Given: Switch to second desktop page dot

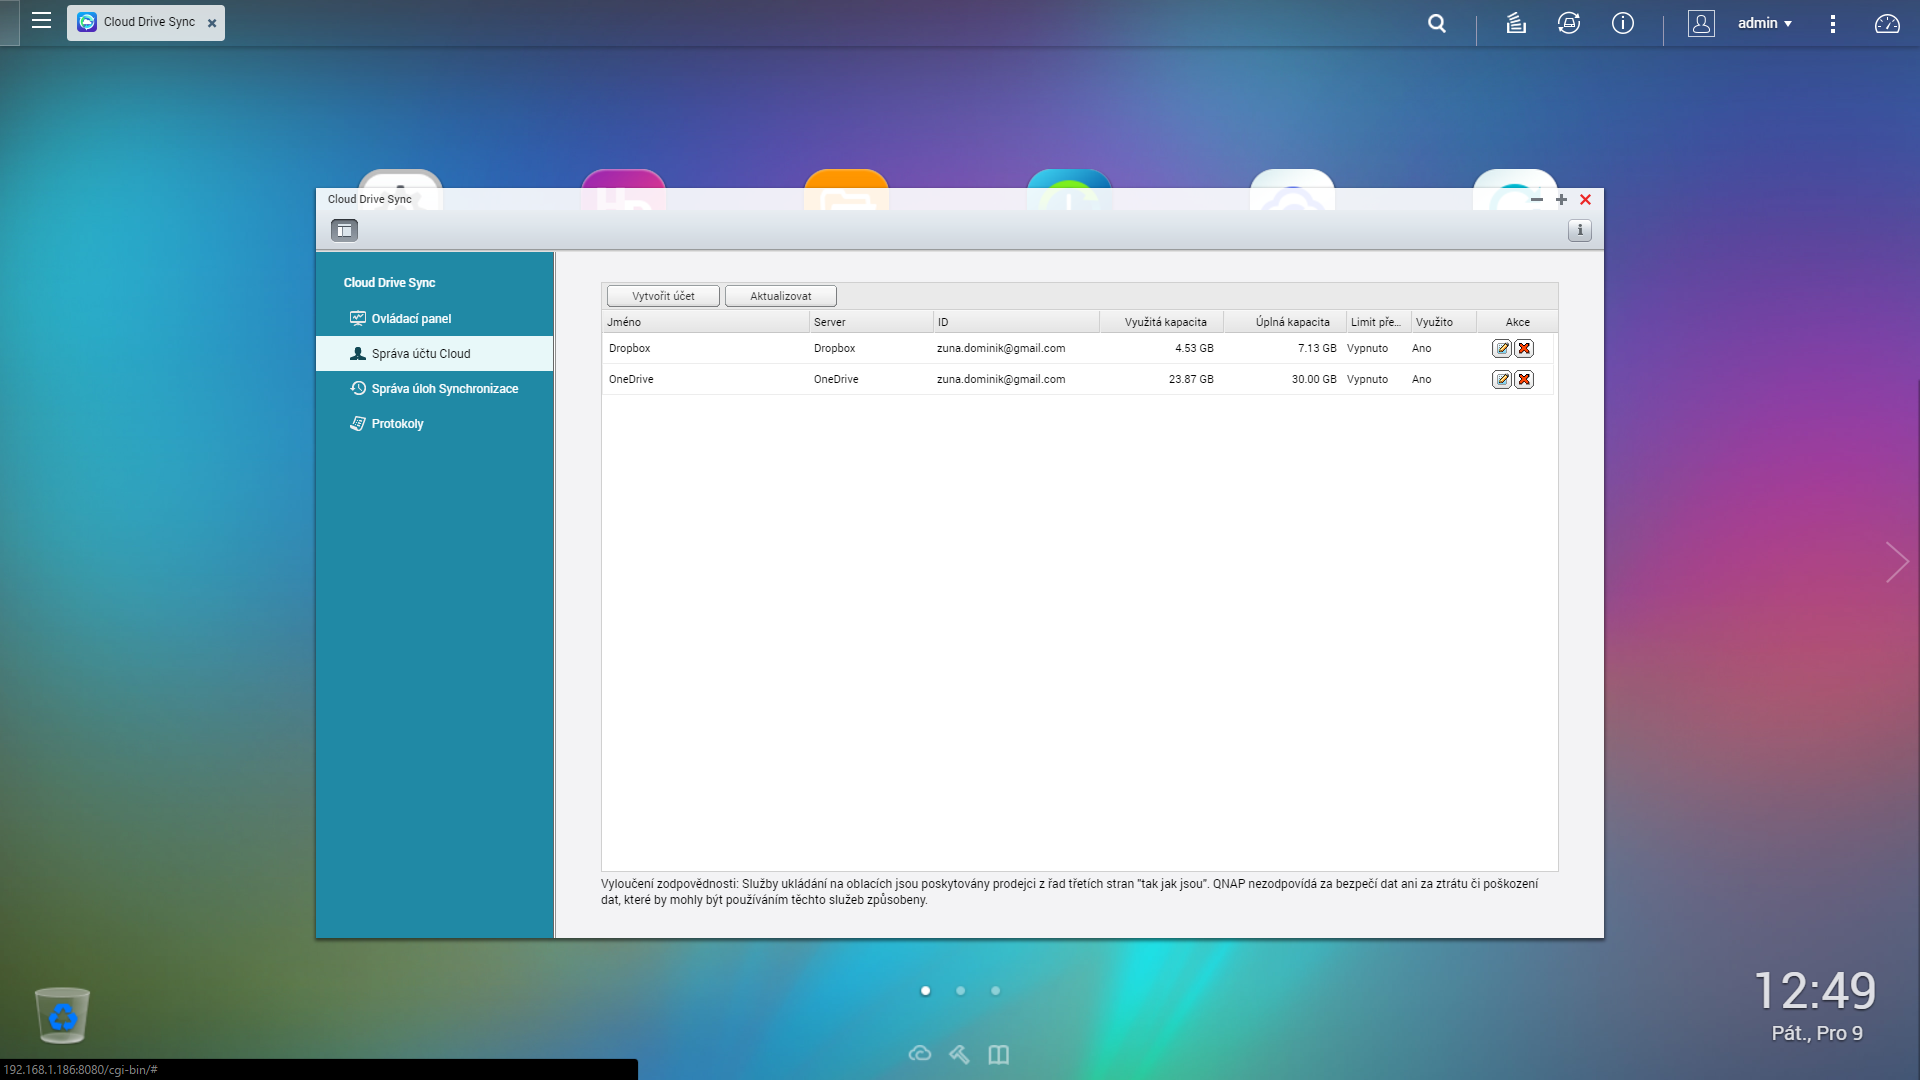Looking at the screenshot, I should click(960, 991).
